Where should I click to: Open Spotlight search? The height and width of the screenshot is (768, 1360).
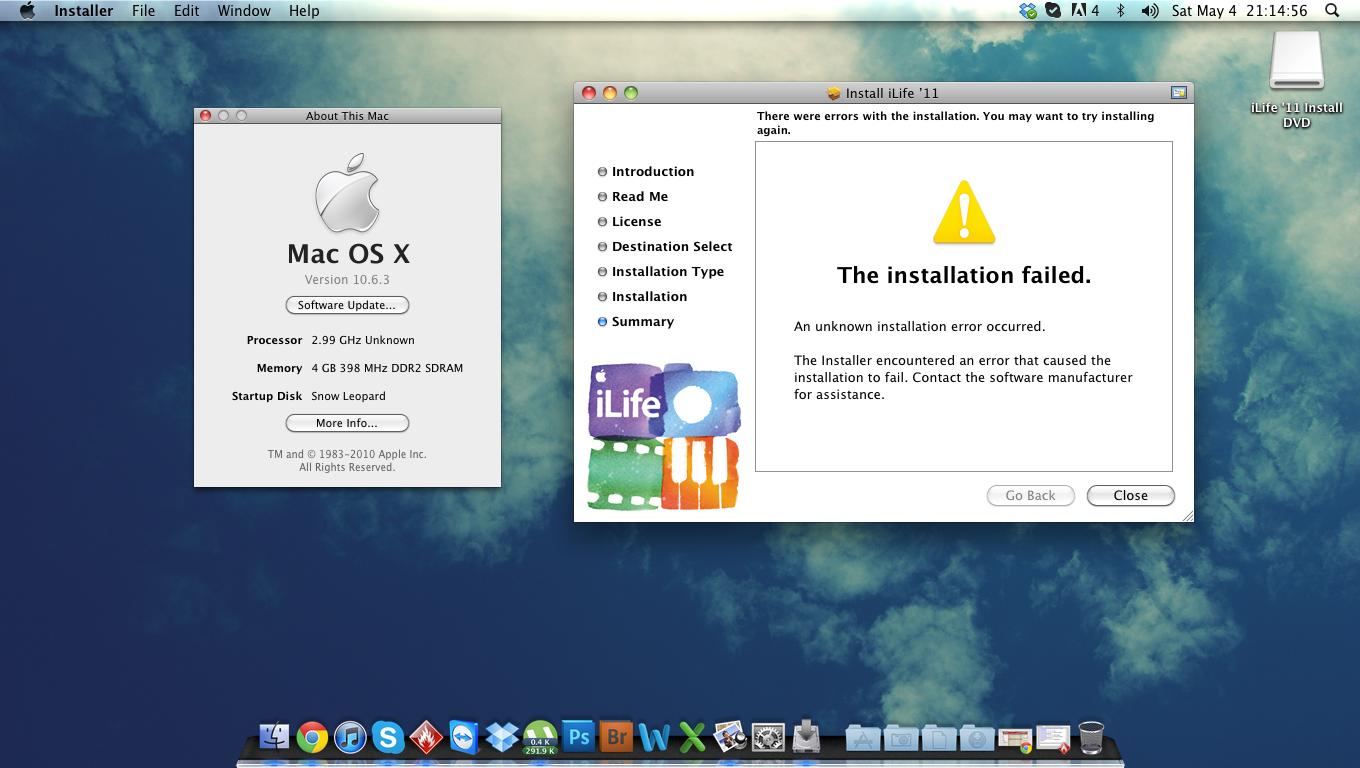(1332, 11)
